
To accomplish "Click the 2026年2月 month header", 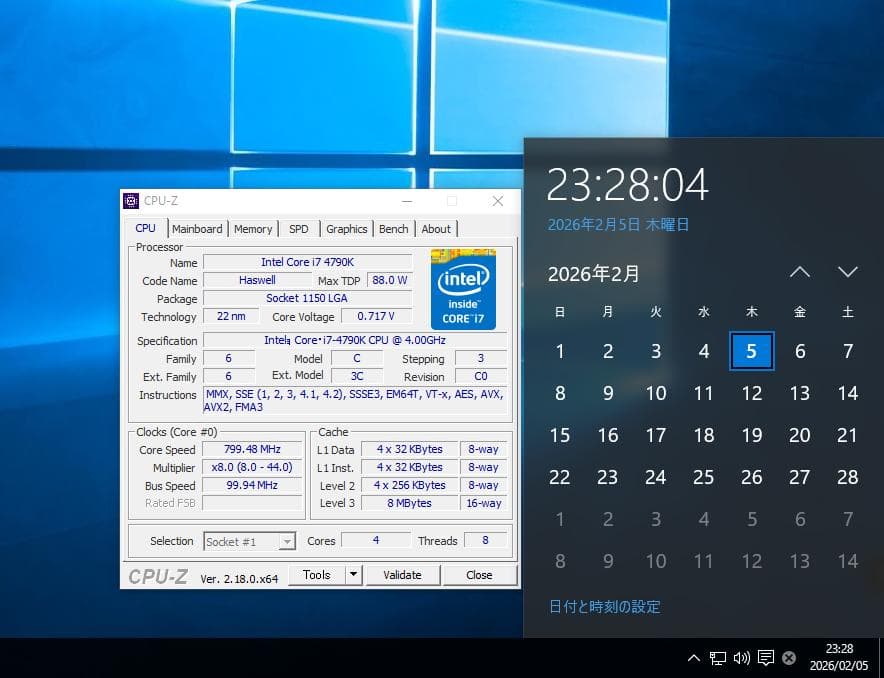I will click(595, 273).
